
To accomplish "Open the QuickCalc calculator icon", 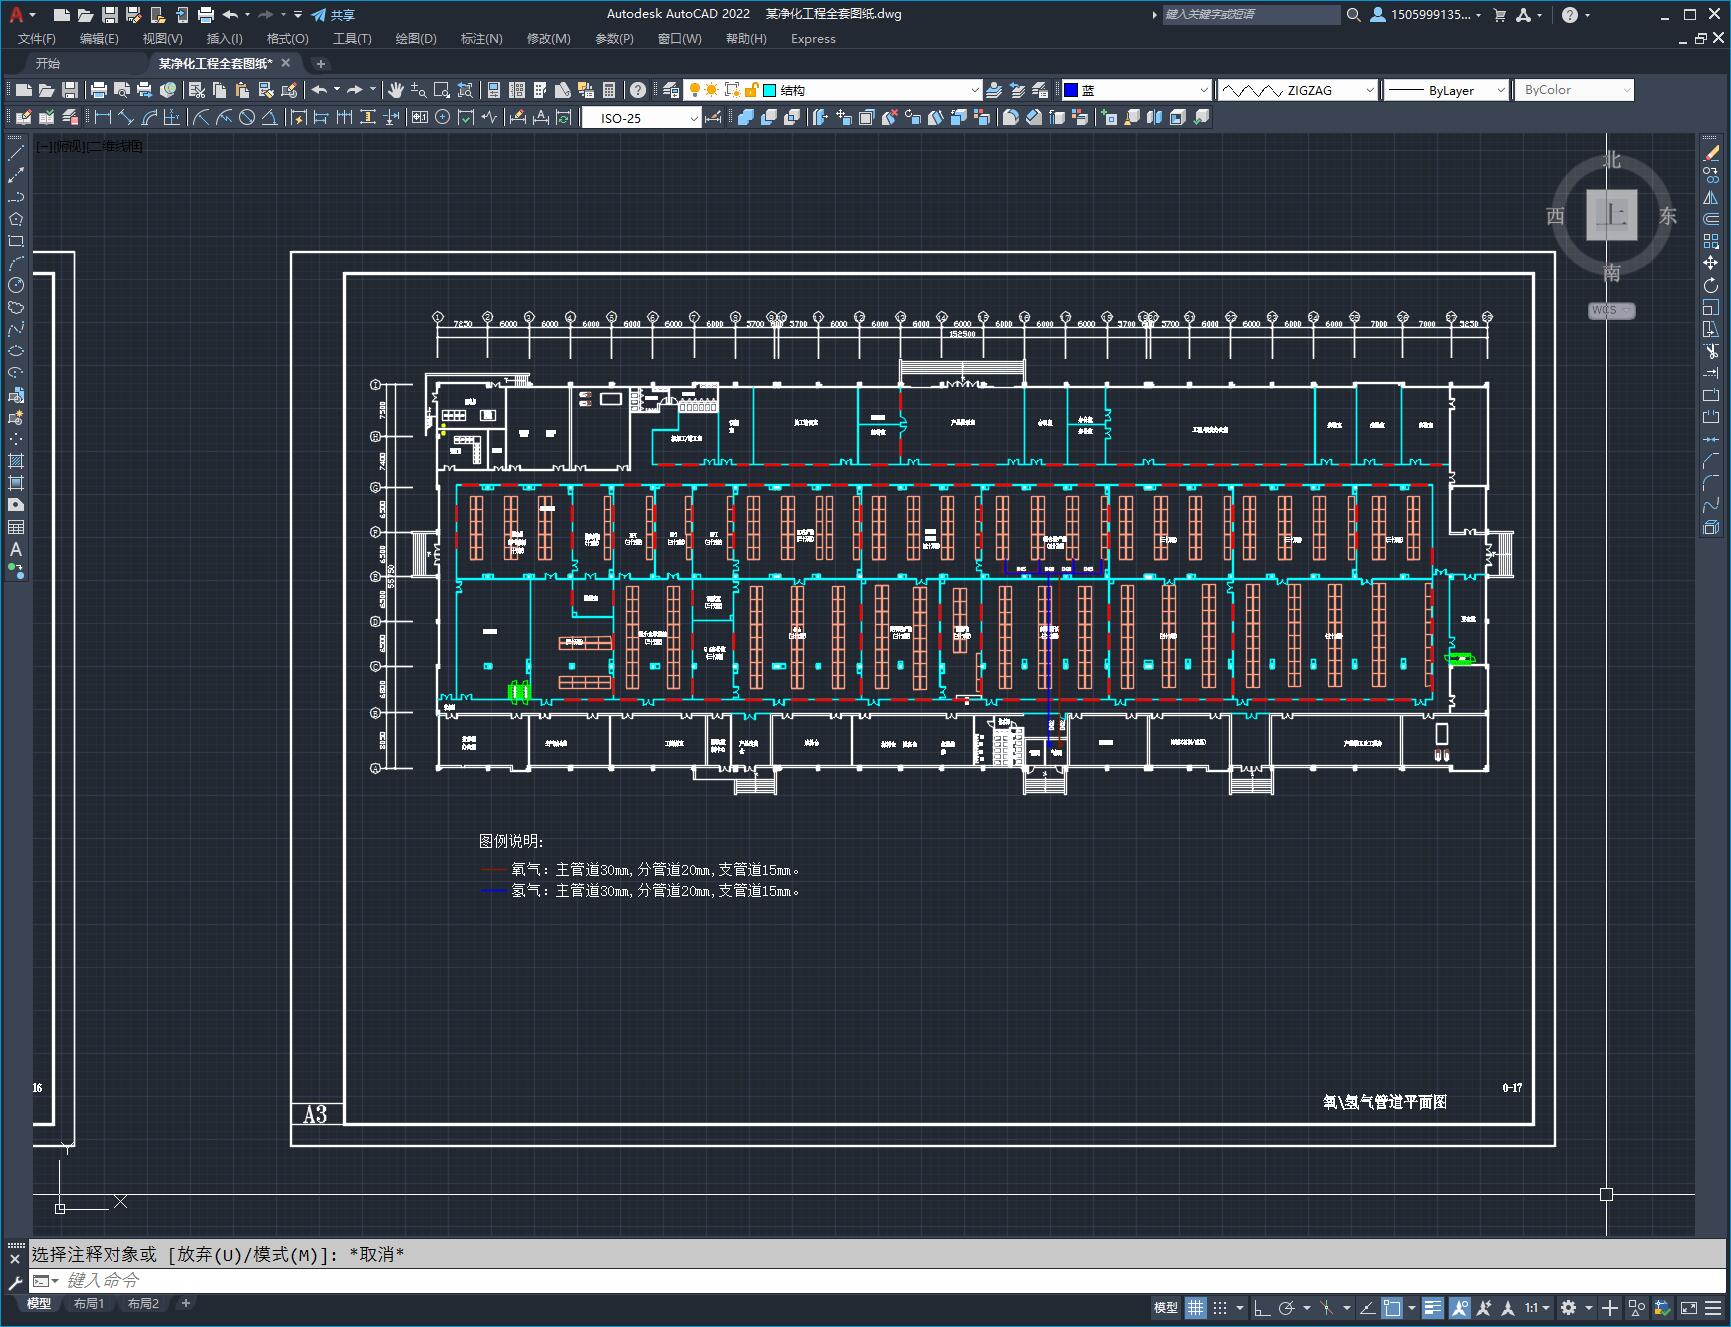I will (x=609, y=90).
